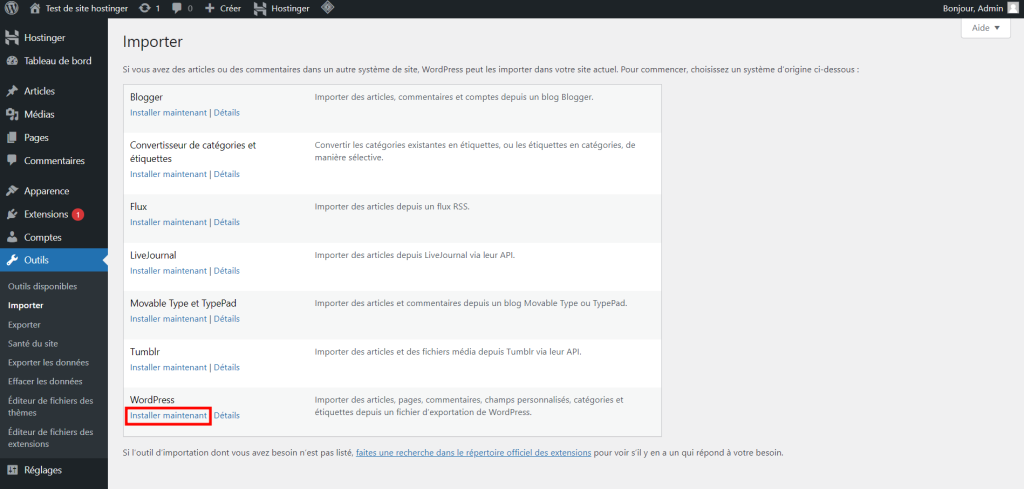Click the Tableau de bord gauge icon
This screenshot has height=489, width=1024.
[12, 61]
